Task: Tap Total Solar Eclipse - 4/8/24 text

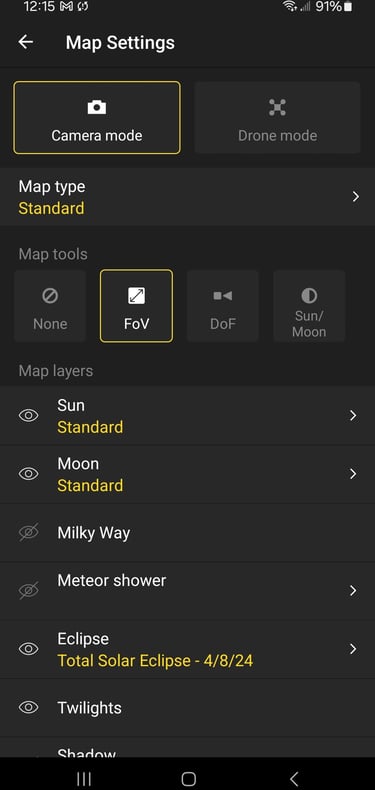Action: click(x=155, y=661)
